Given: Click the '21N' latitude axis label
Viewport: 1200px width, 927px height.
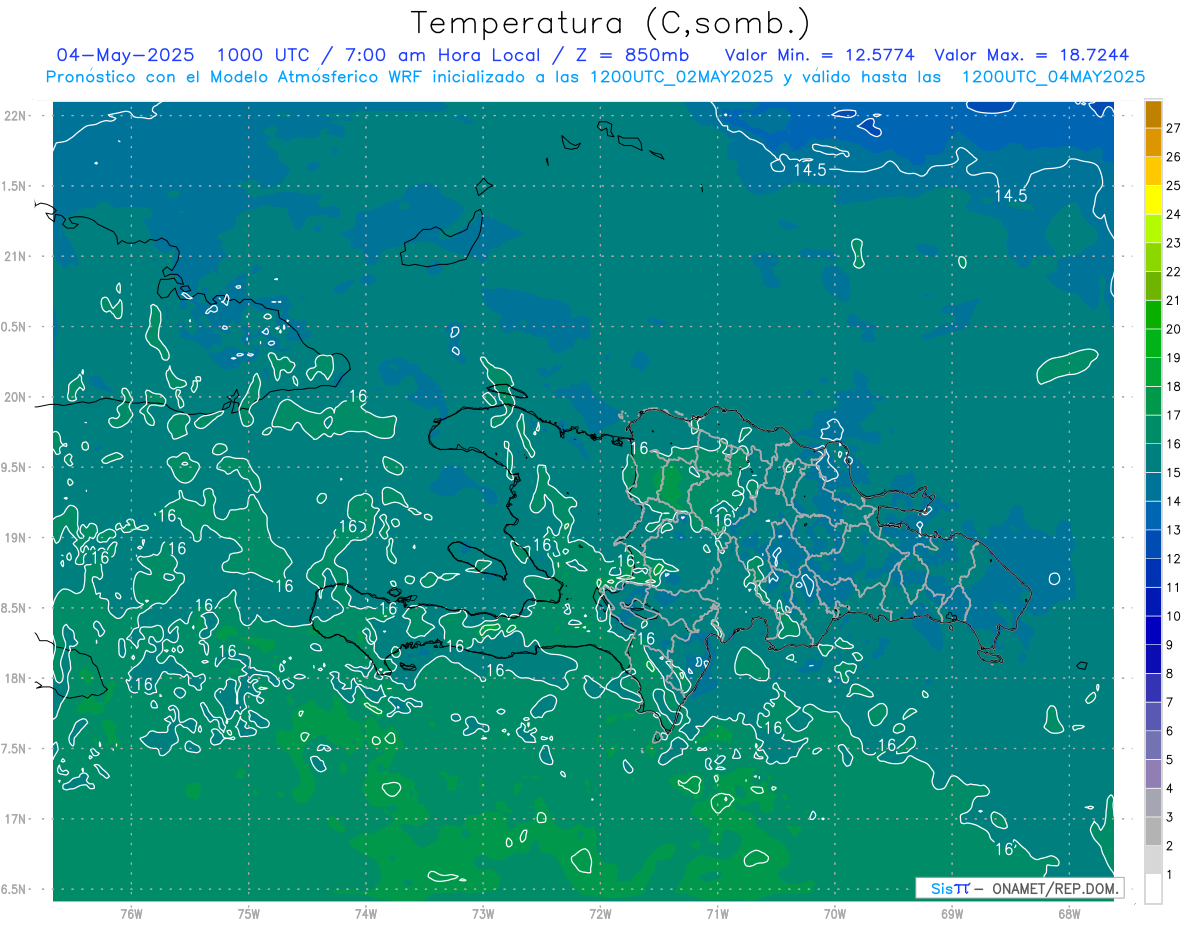Looking at the screenshot, I should (16, 256).
